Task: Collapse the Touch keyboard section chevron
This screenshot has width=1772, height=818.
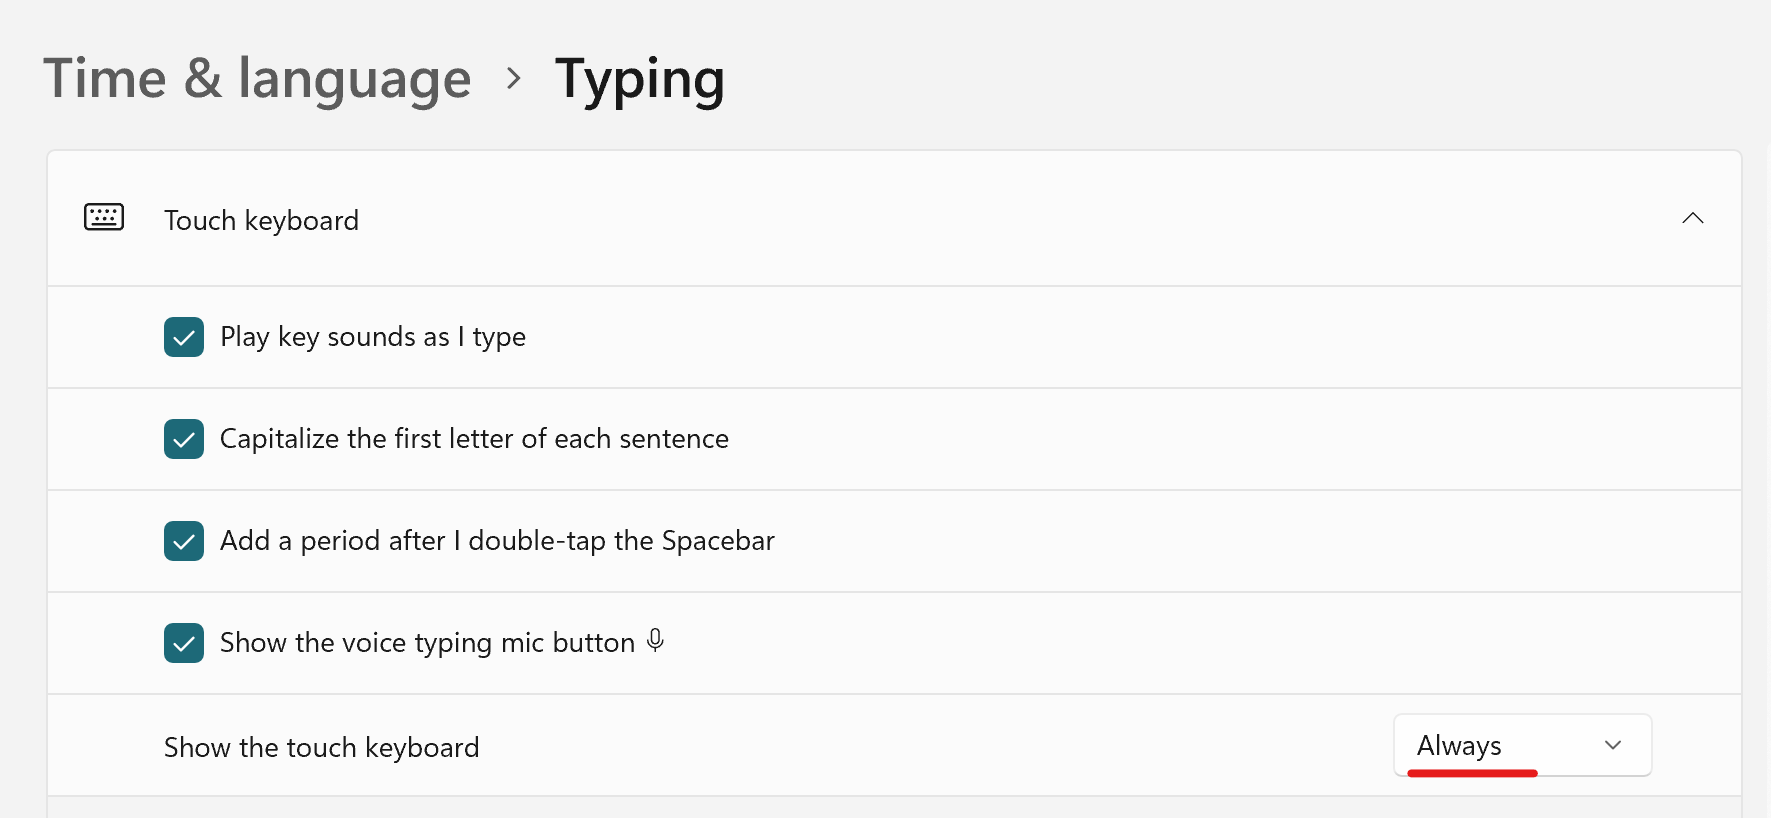Action: pos(1692,218)
